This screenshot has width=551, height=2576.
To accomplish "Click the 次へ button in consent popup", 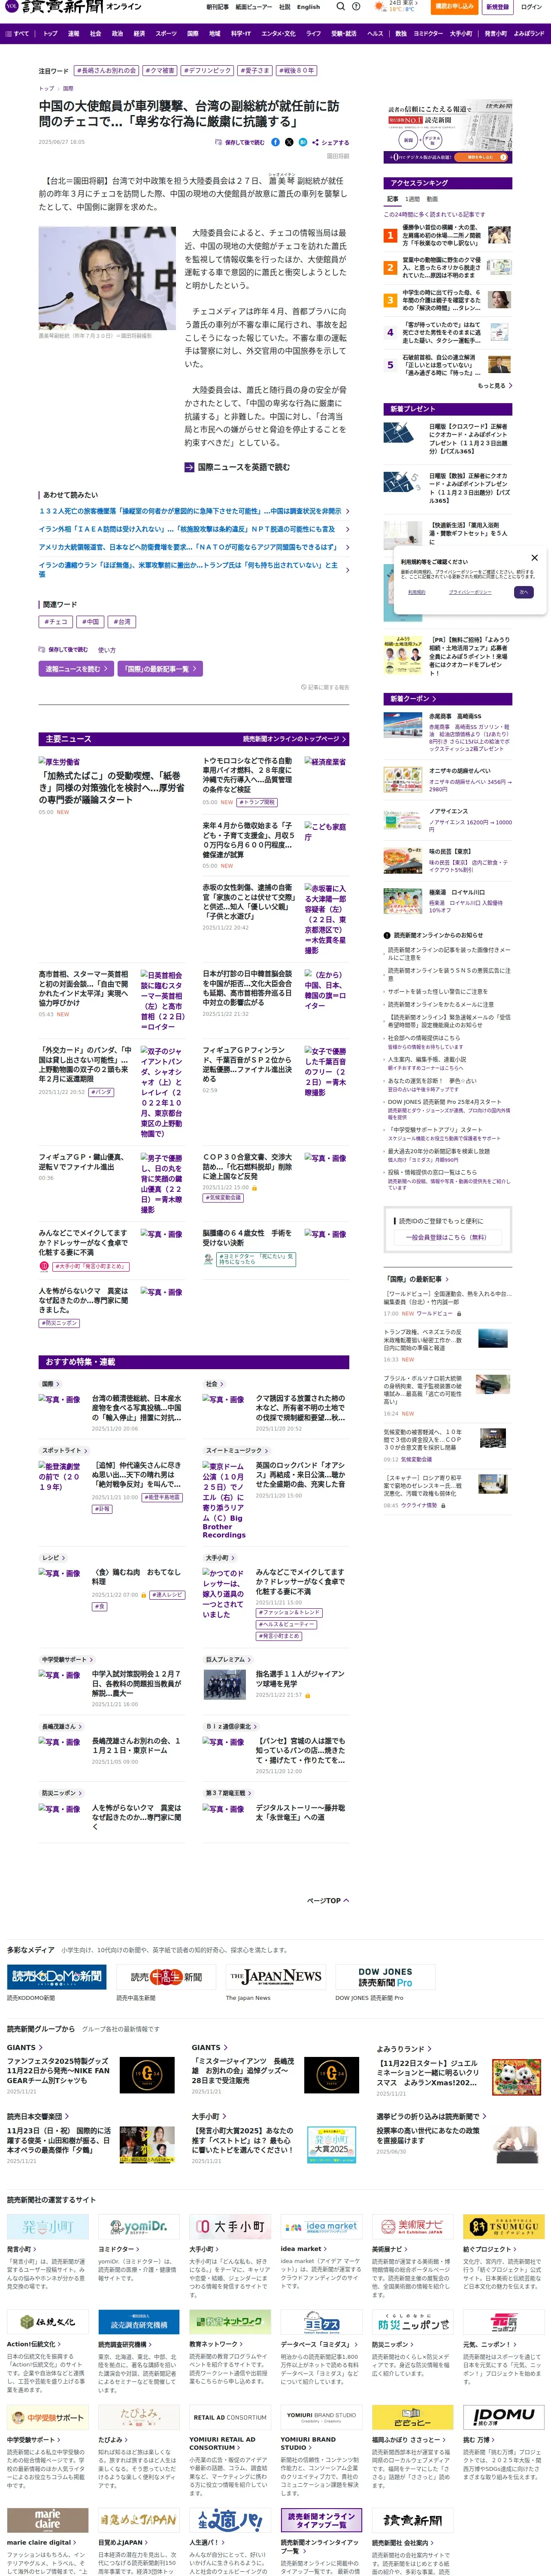I will 523,592.
